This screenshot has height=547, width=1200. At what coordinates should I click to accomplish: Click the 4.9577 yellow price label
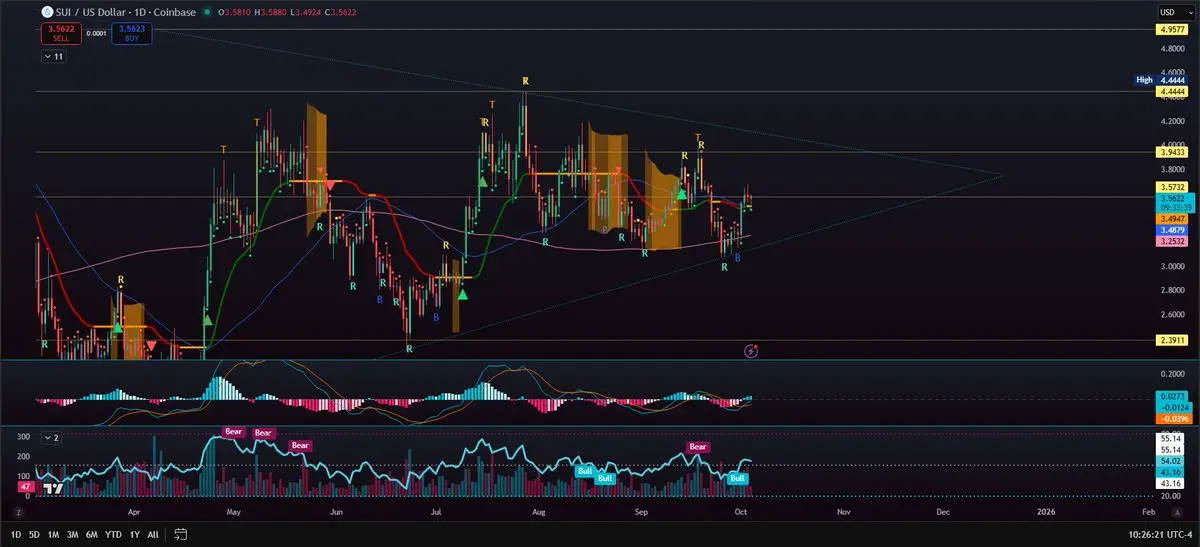click(x=1171, y=30)
